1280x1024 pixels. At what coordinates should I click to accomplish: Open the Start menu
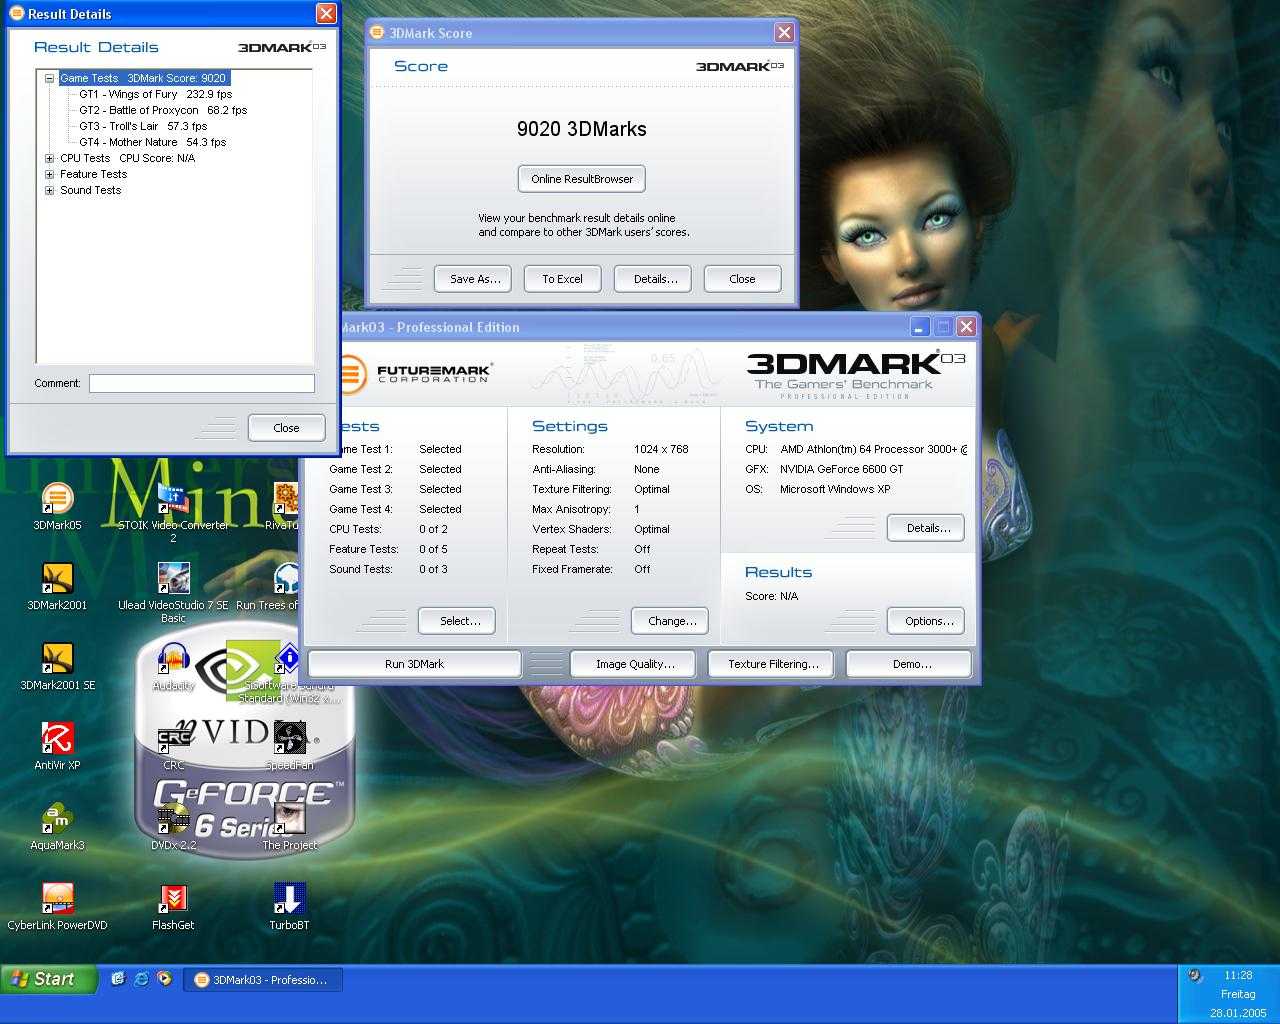(49, 979)
